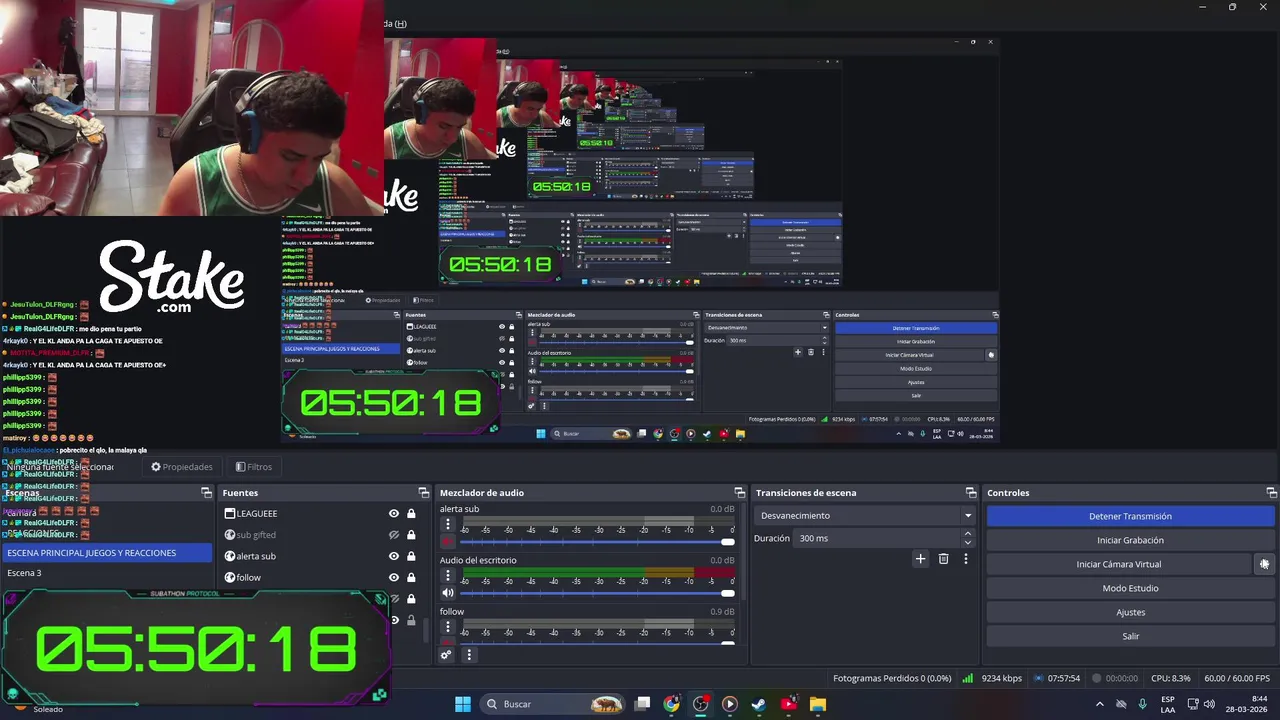Open advanced audio properties gear in mixer
Screen dimensions: 1280x720
[446, 655]
